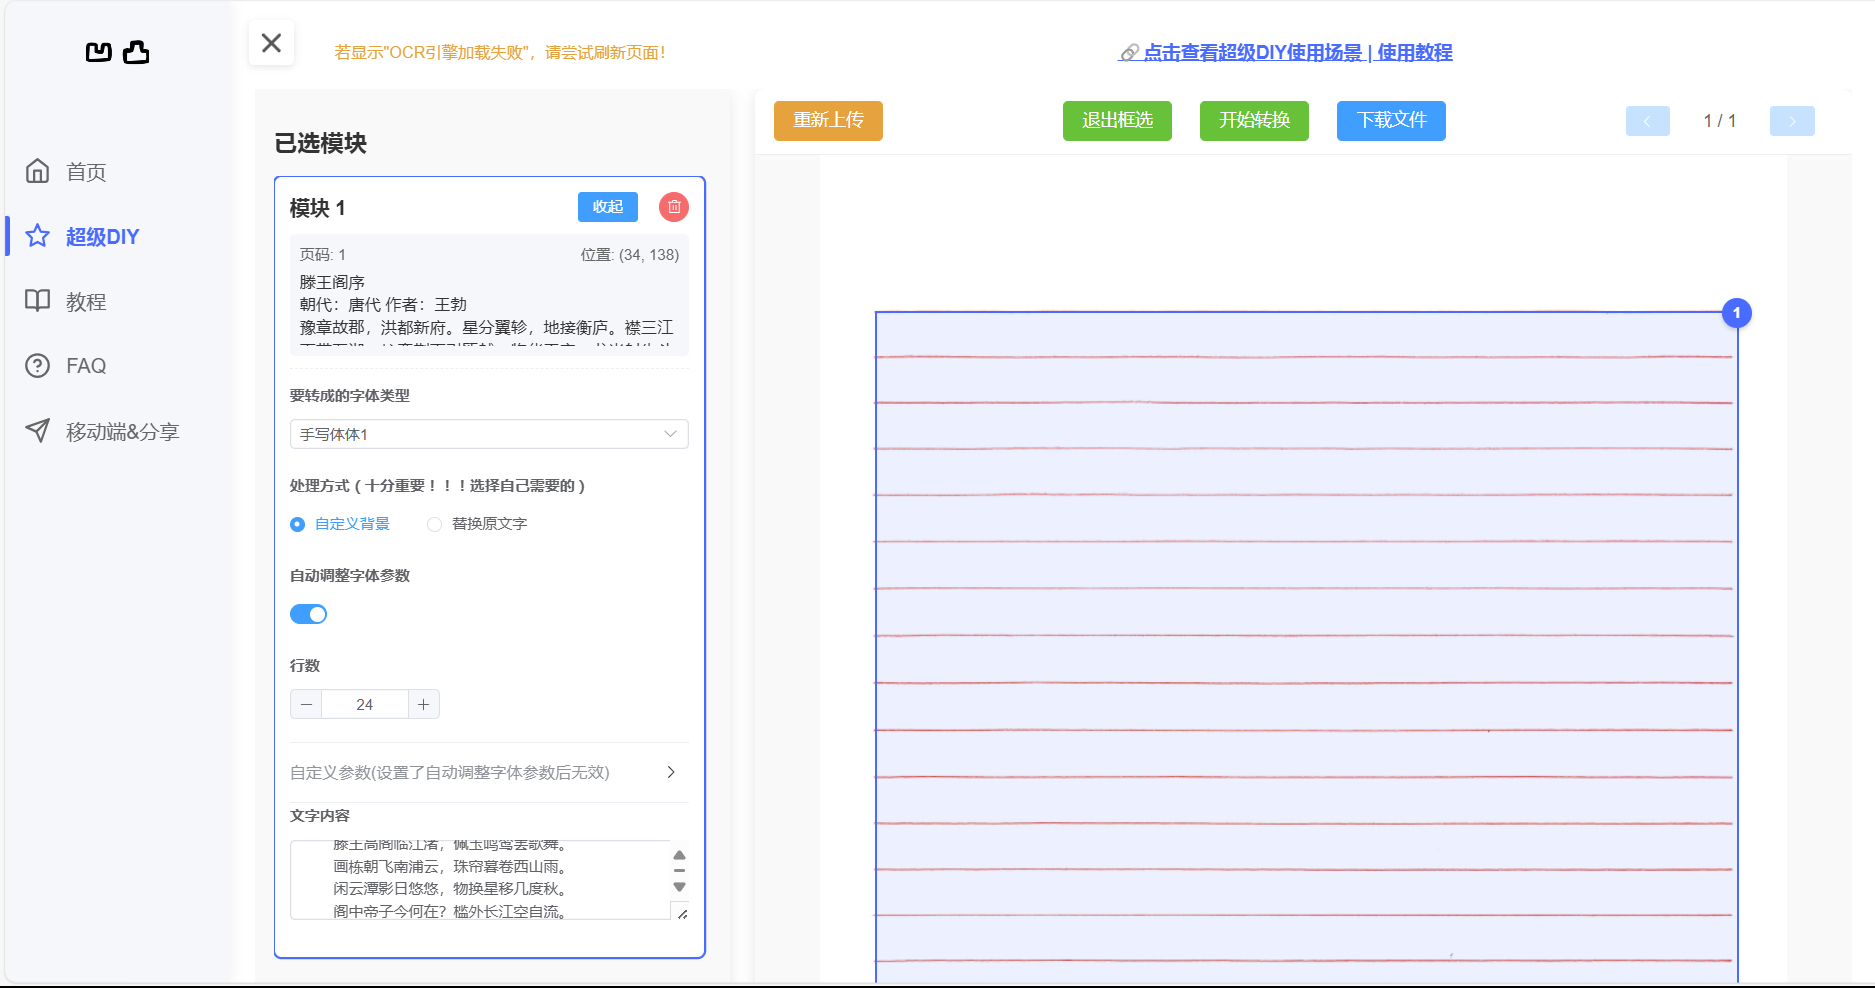Open 使用教程 tutorial link at the top

(1414, 52)
